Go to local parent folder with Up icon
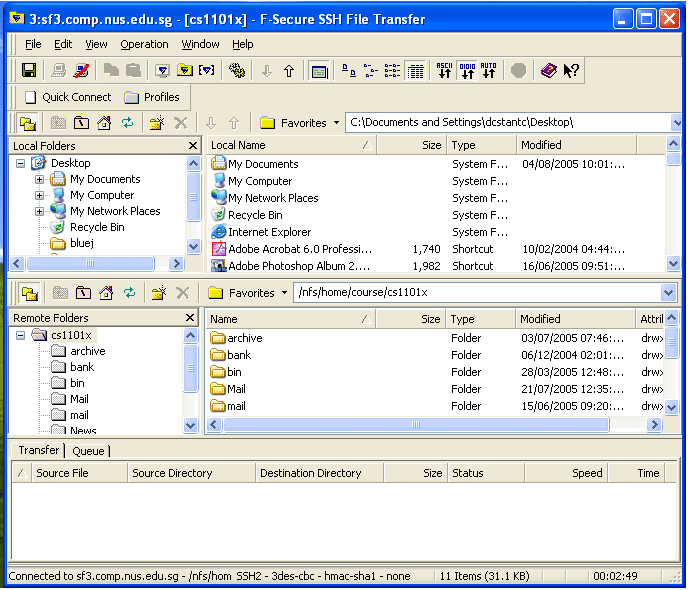688x590 pixels. point(81,123)
